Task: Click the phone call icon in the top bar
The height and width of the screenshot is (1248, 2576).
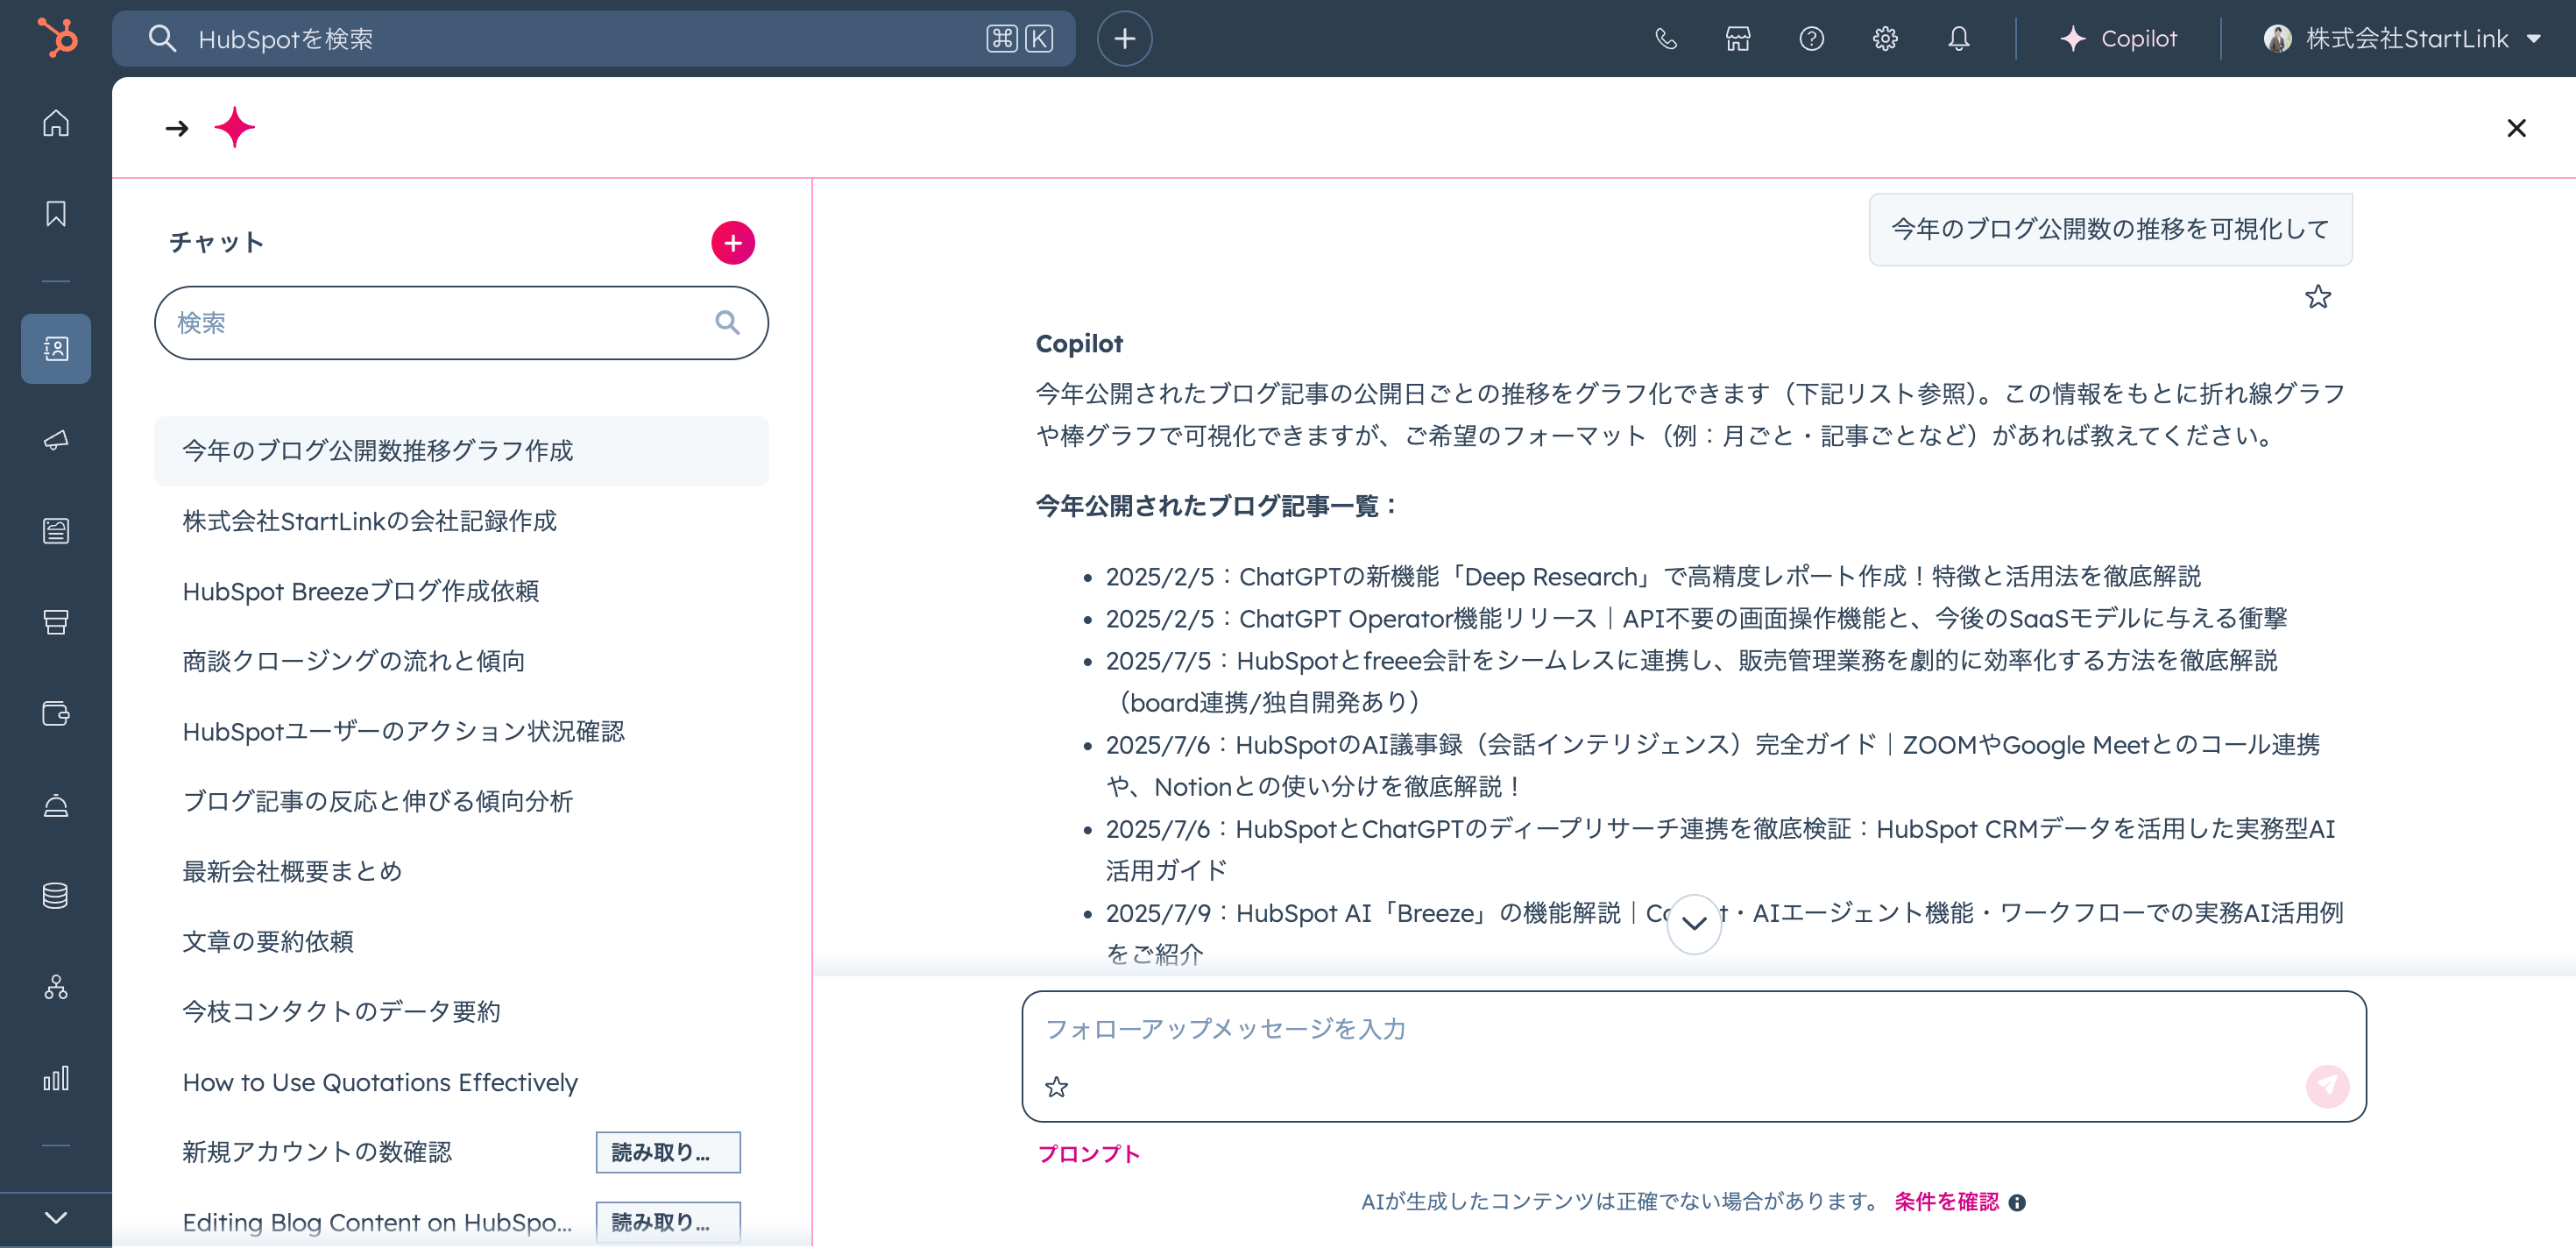Action: (x=1664, y=39)
